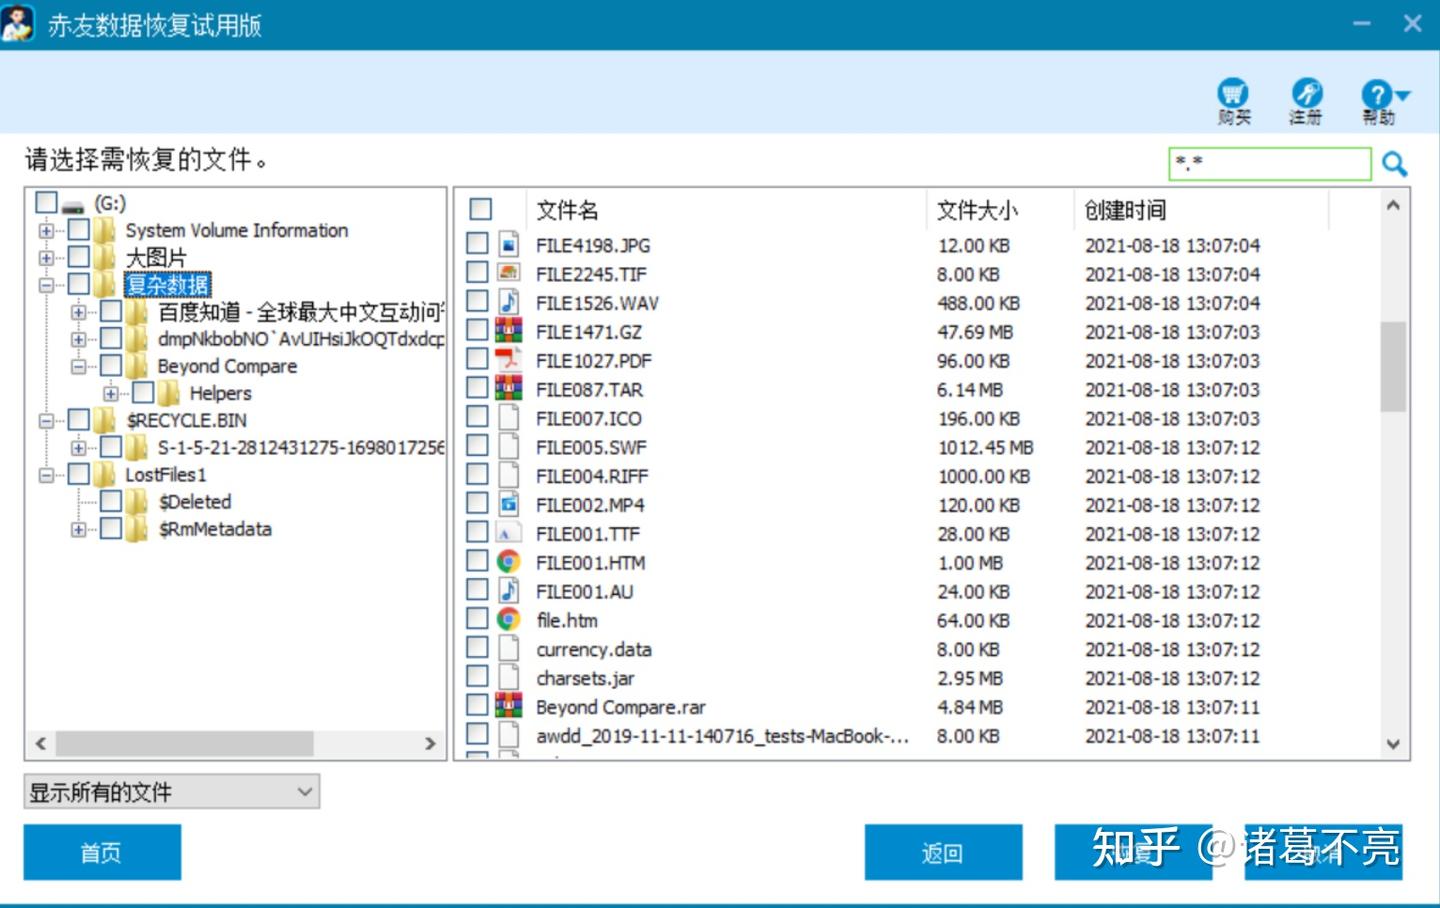
Task: Sort by 文件大小 column header
Action: [977, 210]
